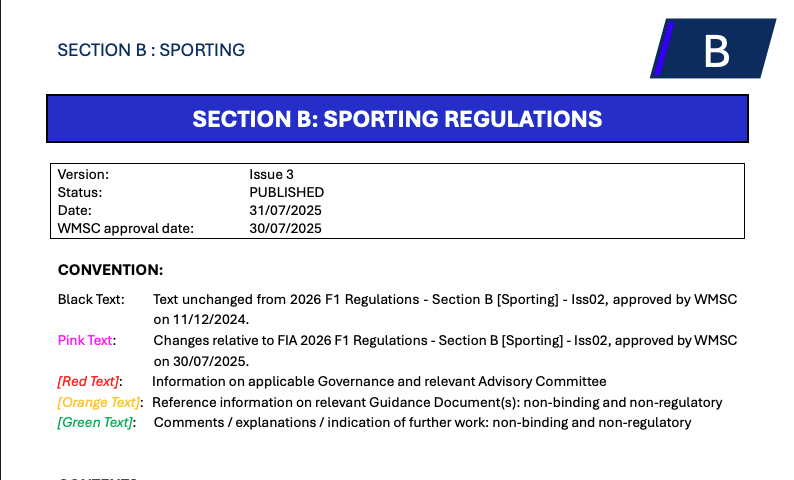Click the approval date value 30/07/2025
Screen dimensions: 794x480
[285, 228]
